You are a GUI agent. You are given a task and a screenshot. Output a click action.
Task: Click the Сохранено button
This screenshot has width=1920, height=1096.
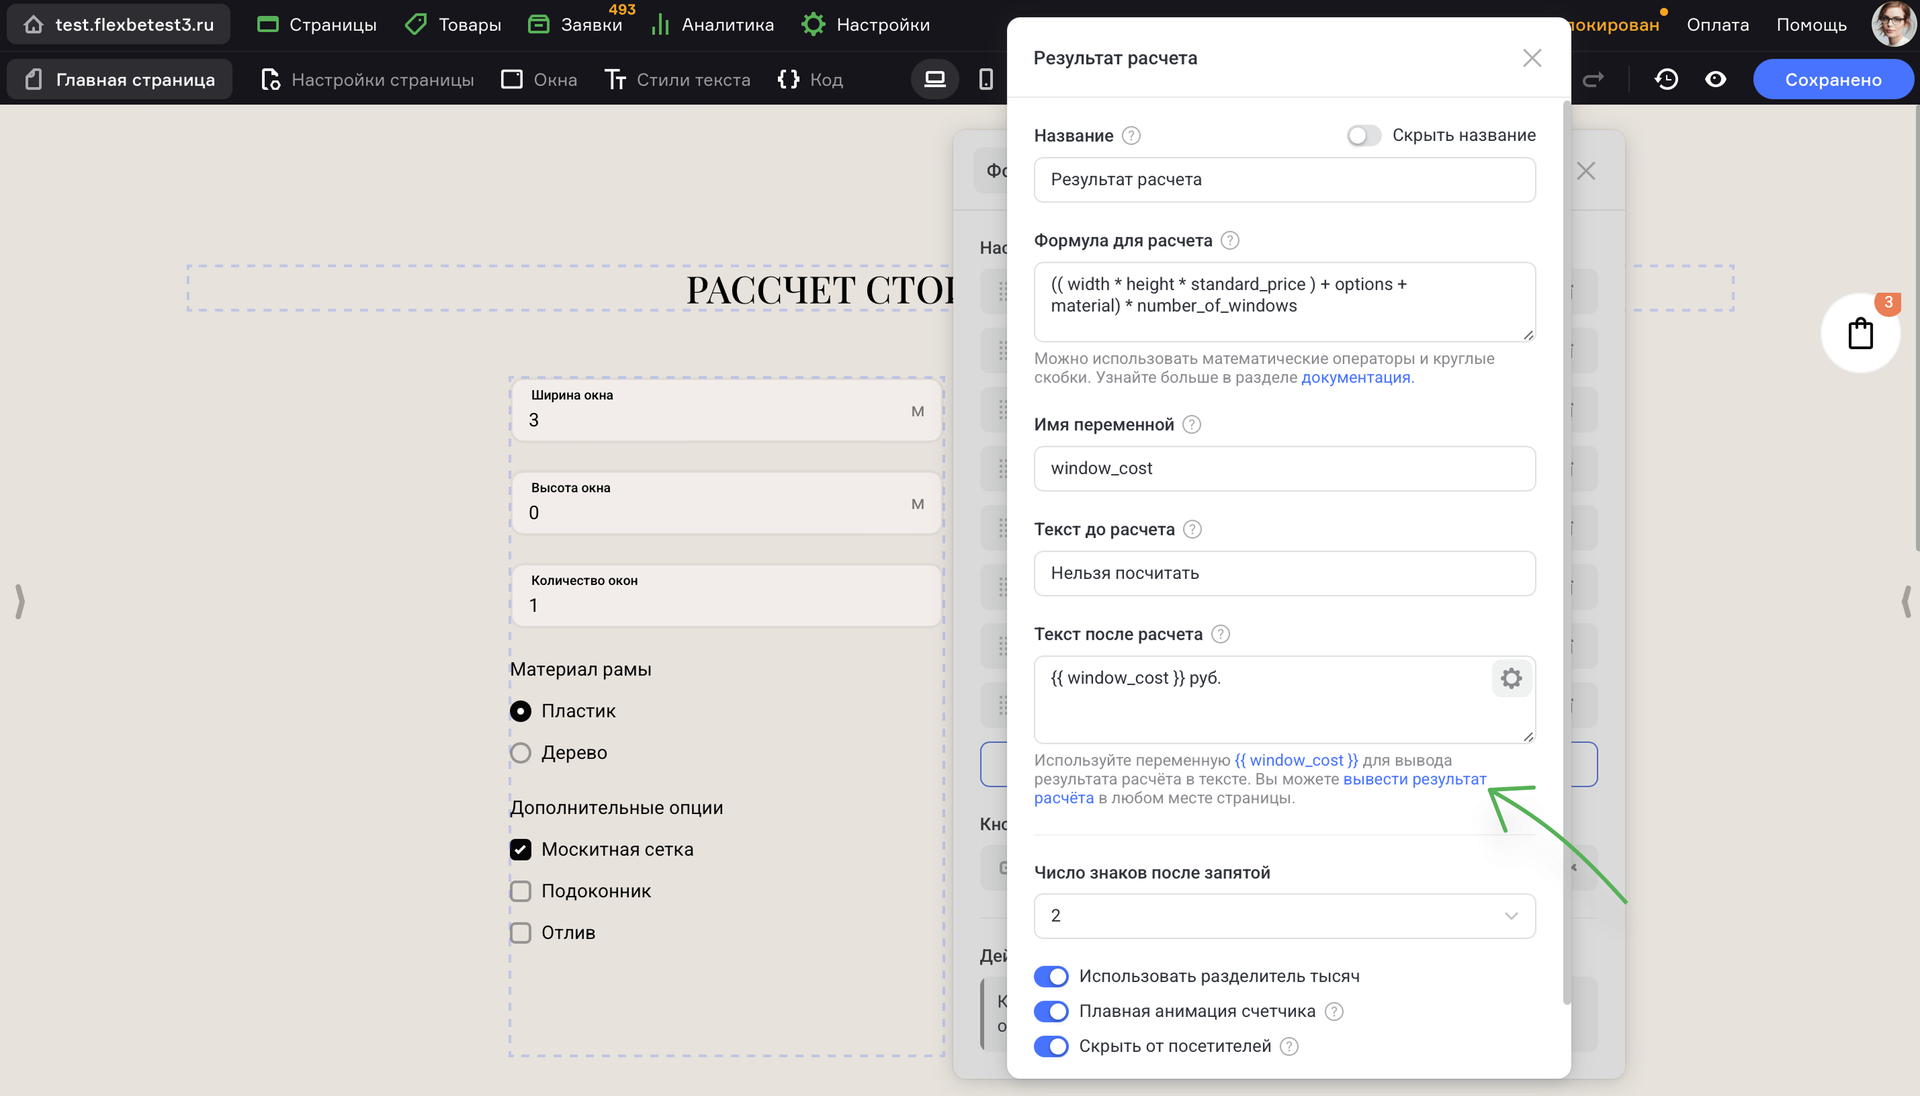pos(1832,79)
